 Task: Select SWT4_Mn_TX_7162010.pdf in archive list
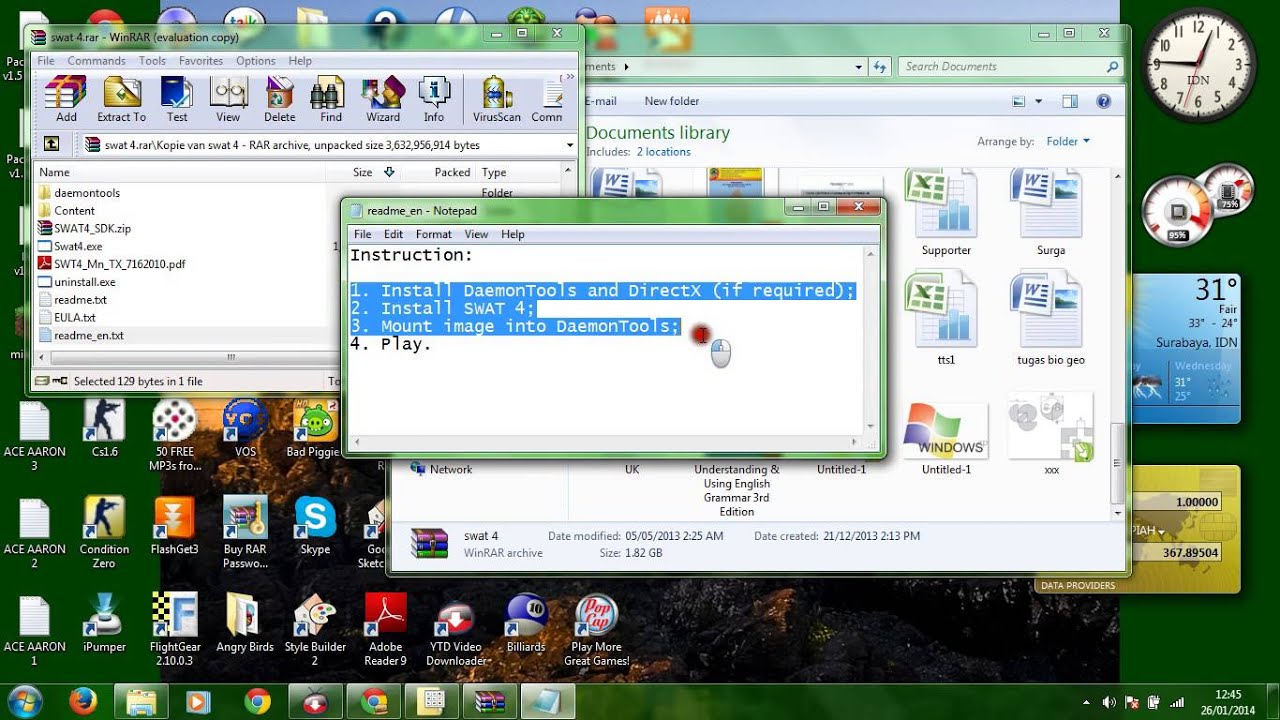tap(119, 264)
